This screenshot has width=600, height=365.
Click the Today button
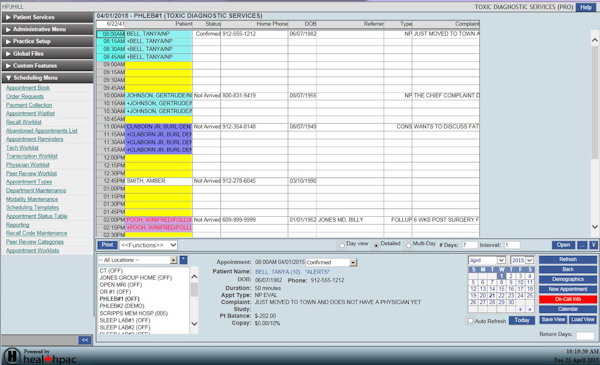(522, 321)
